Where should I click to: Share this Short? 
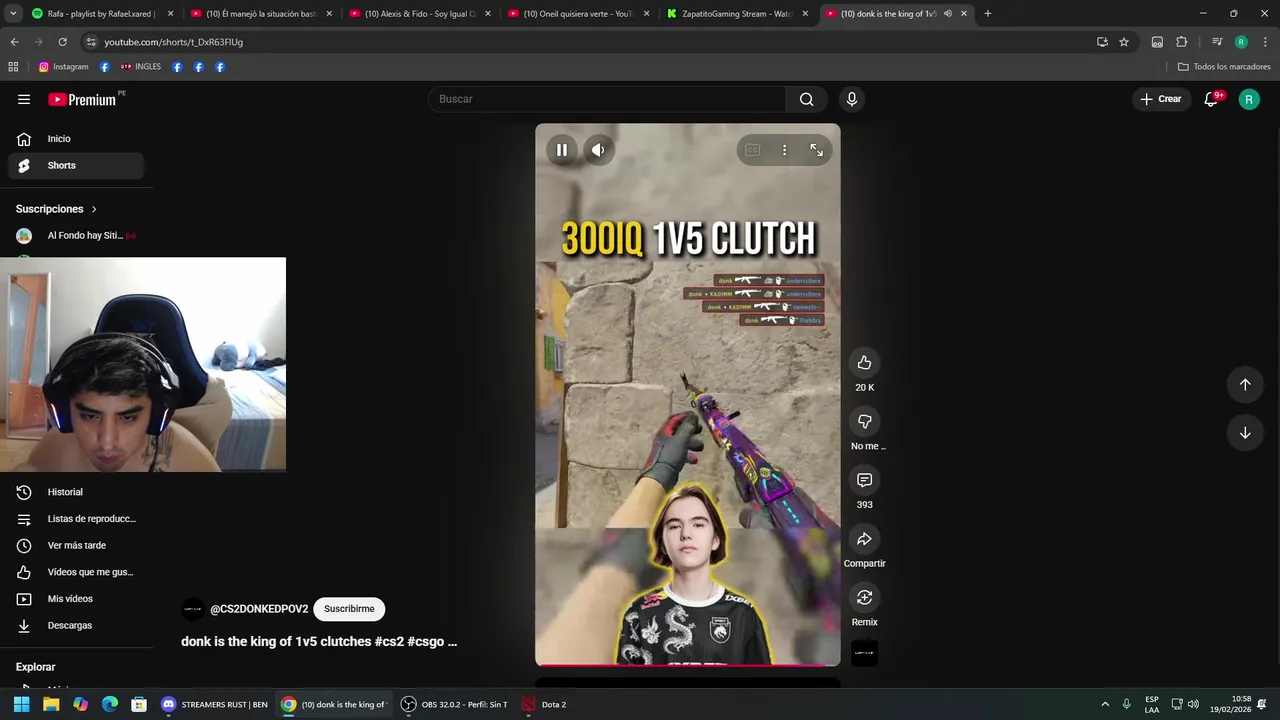[x=865, y=539]
